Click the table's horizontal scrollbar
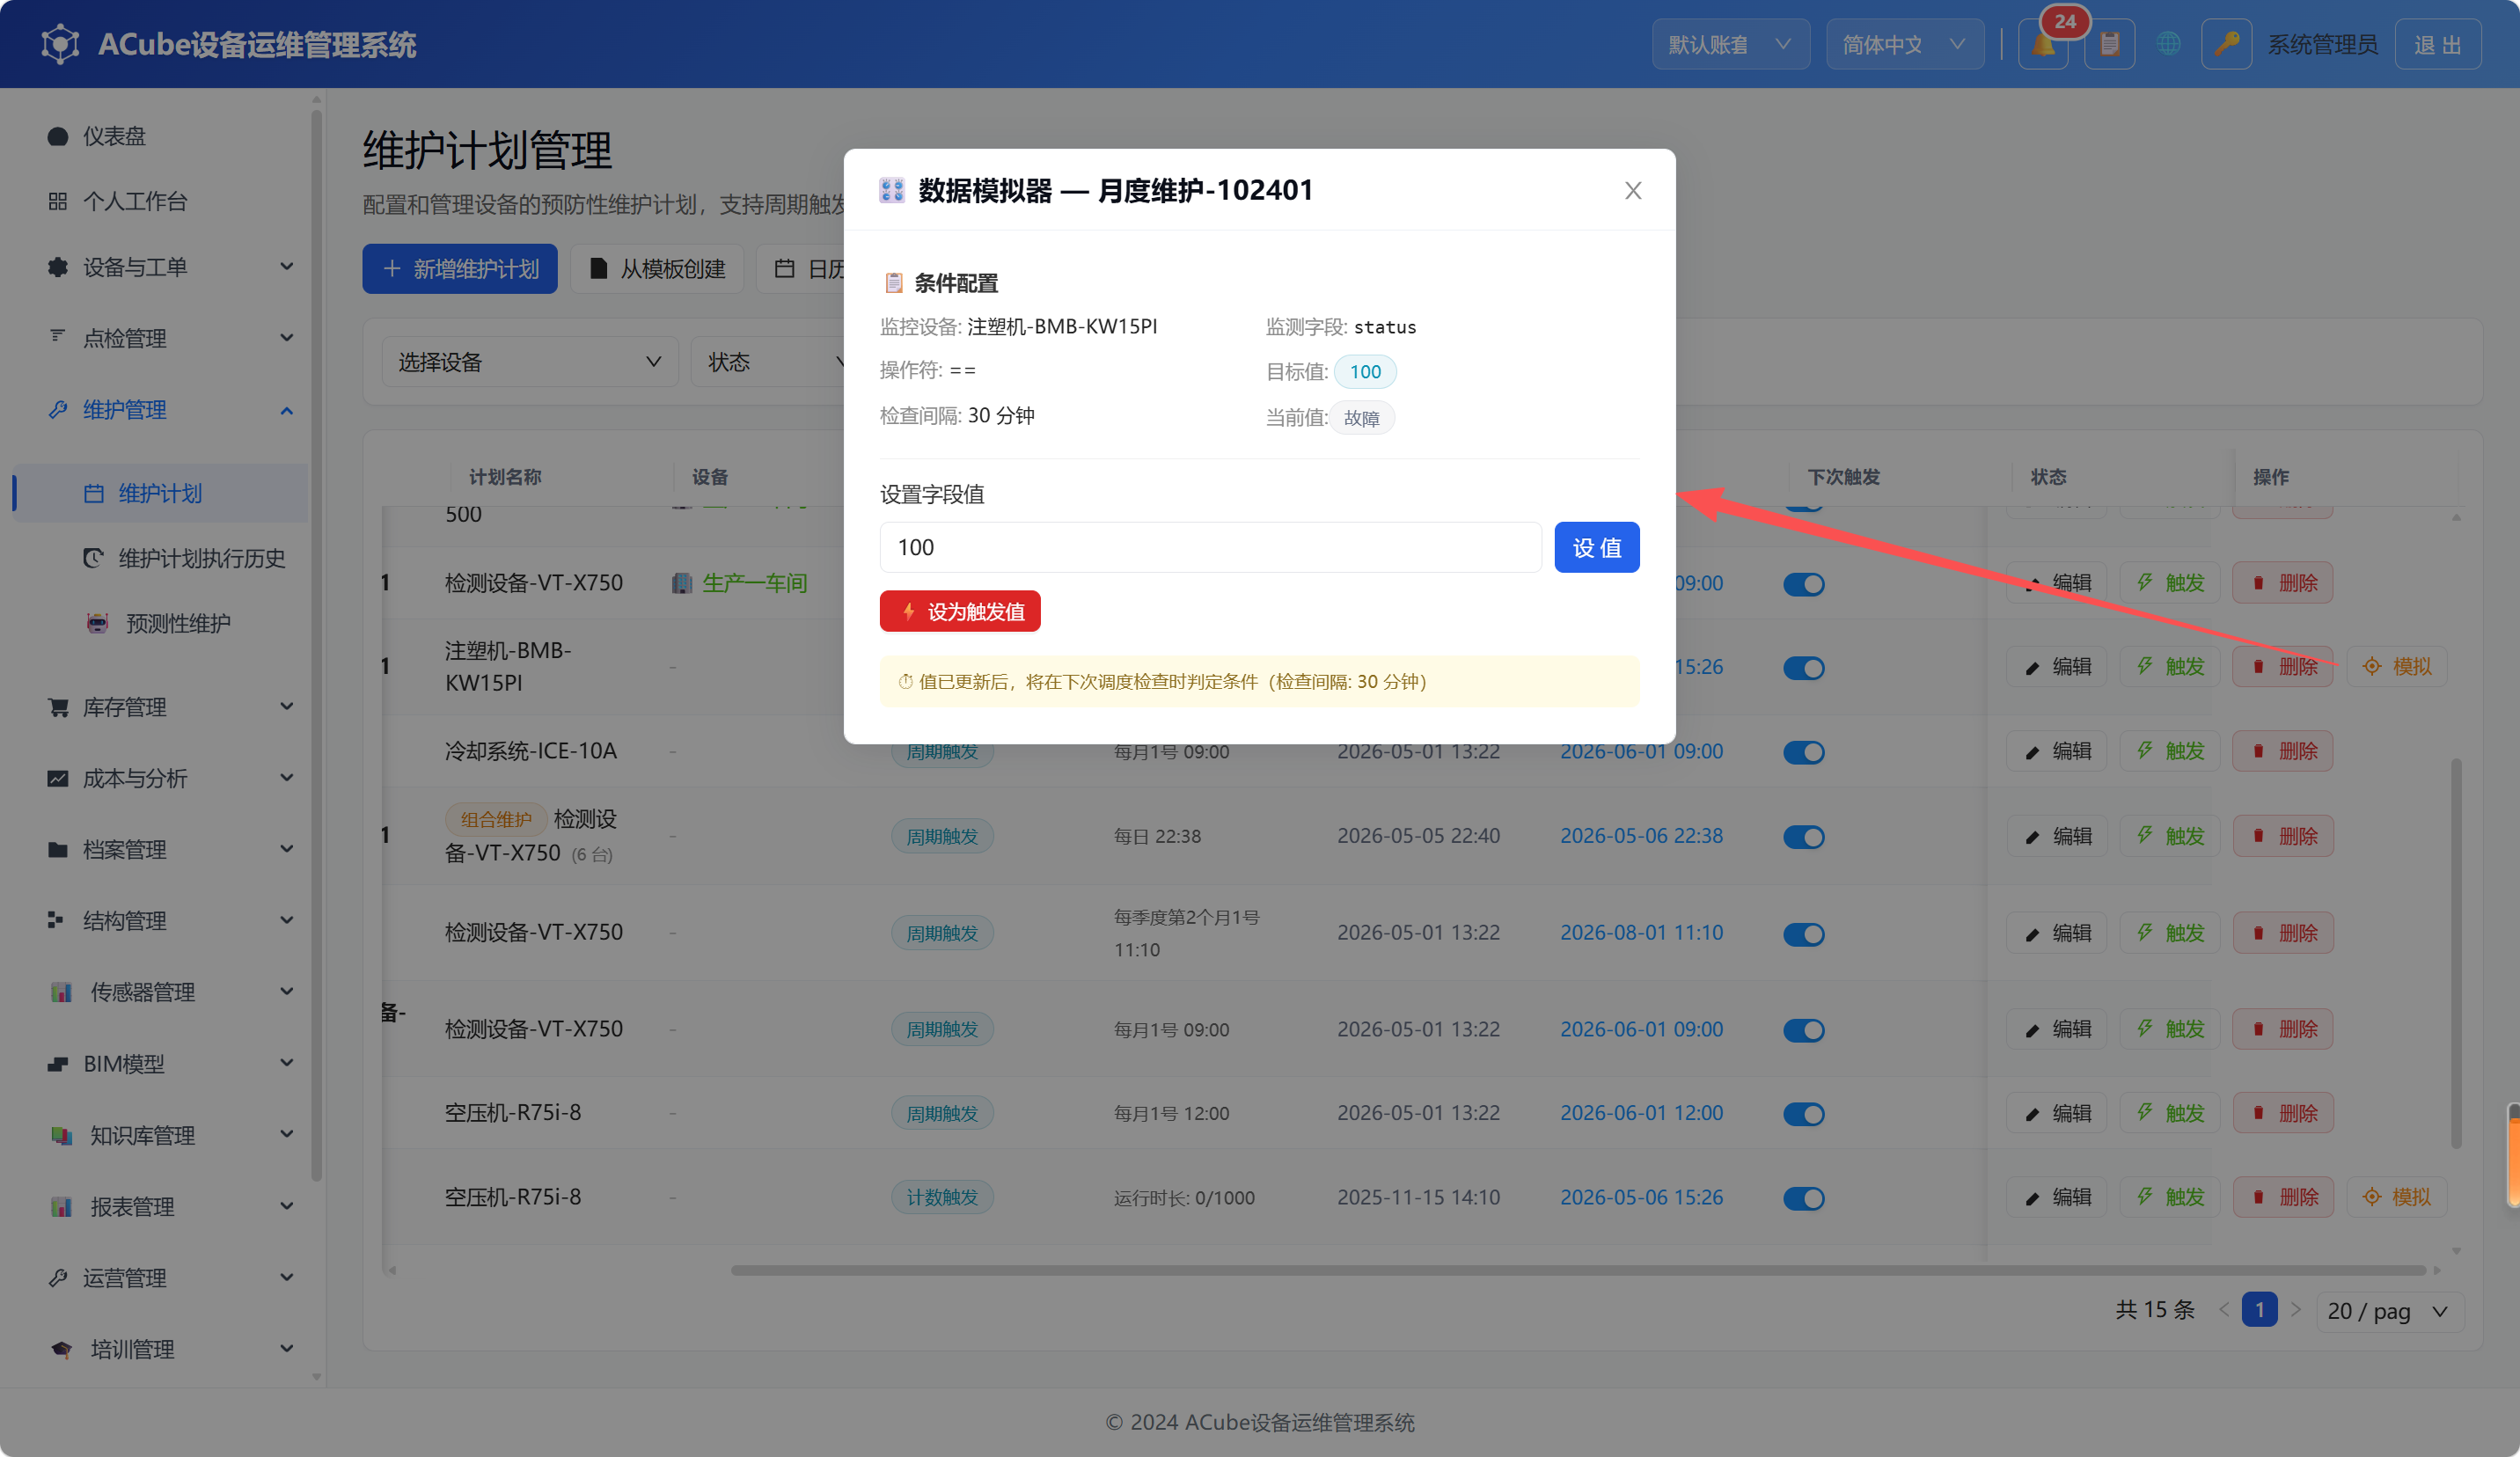 1578,1270
